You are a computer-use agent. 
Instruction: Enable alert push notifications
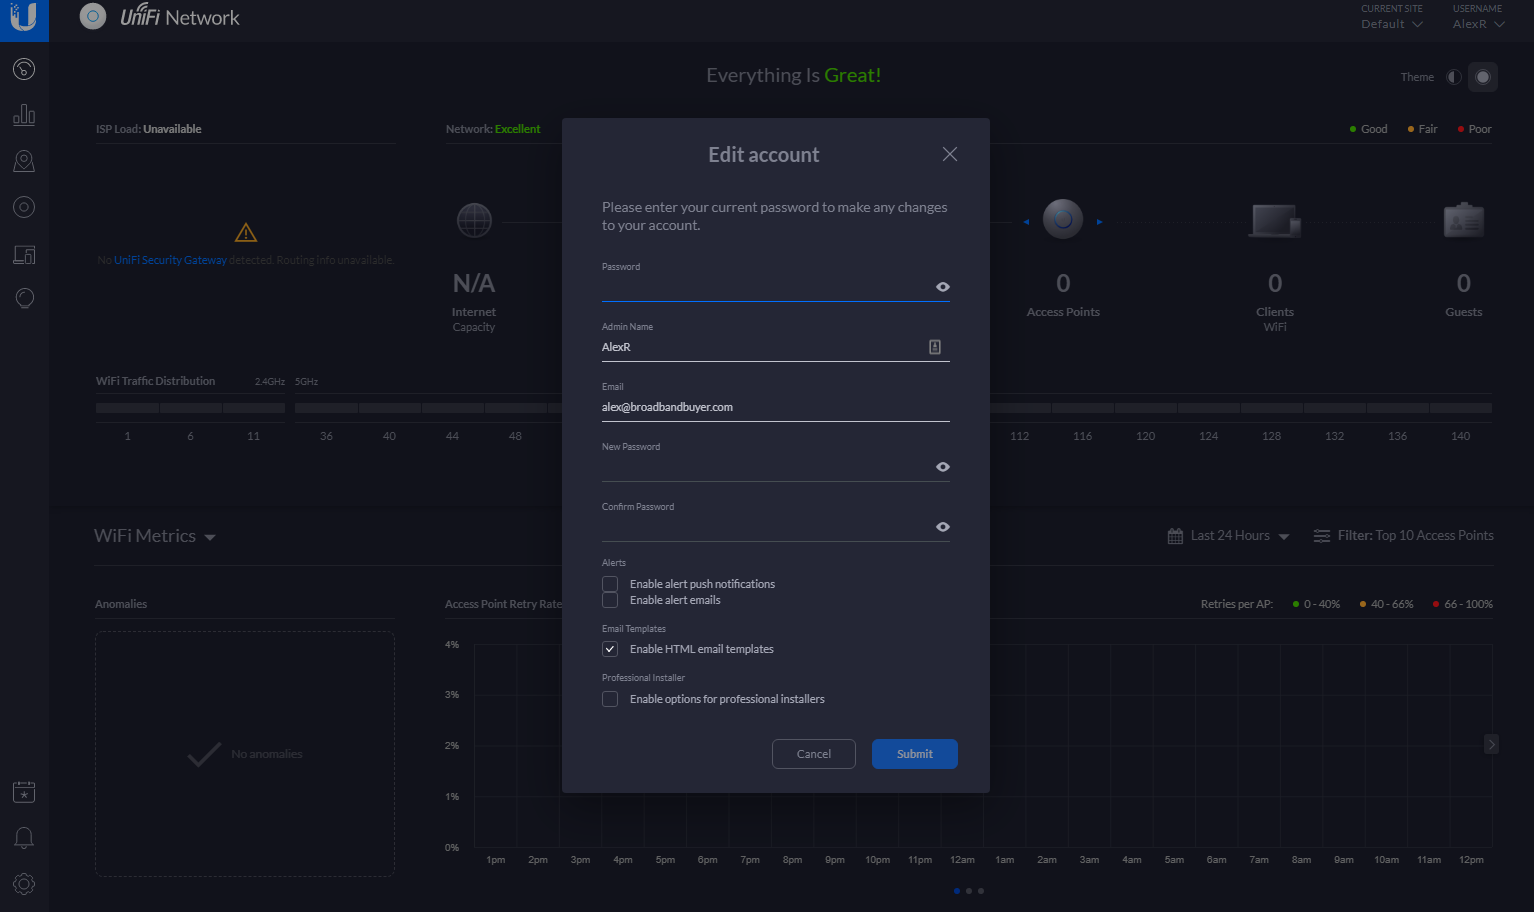610,583
